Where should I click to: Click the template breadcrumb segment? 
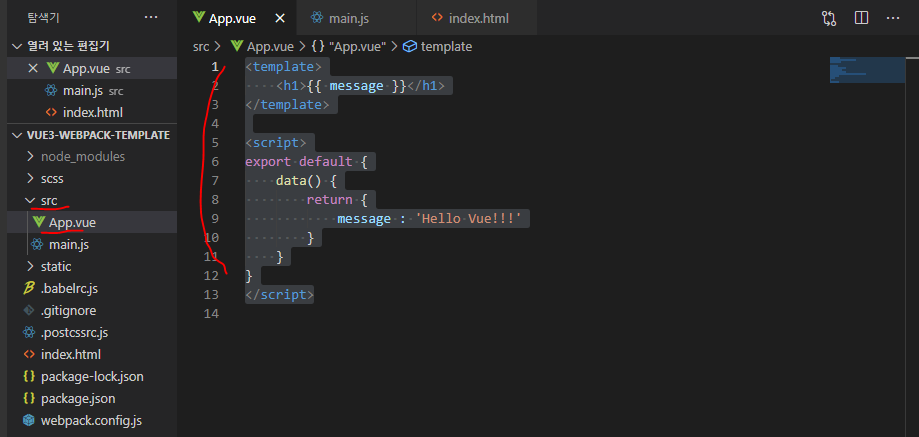437,46
